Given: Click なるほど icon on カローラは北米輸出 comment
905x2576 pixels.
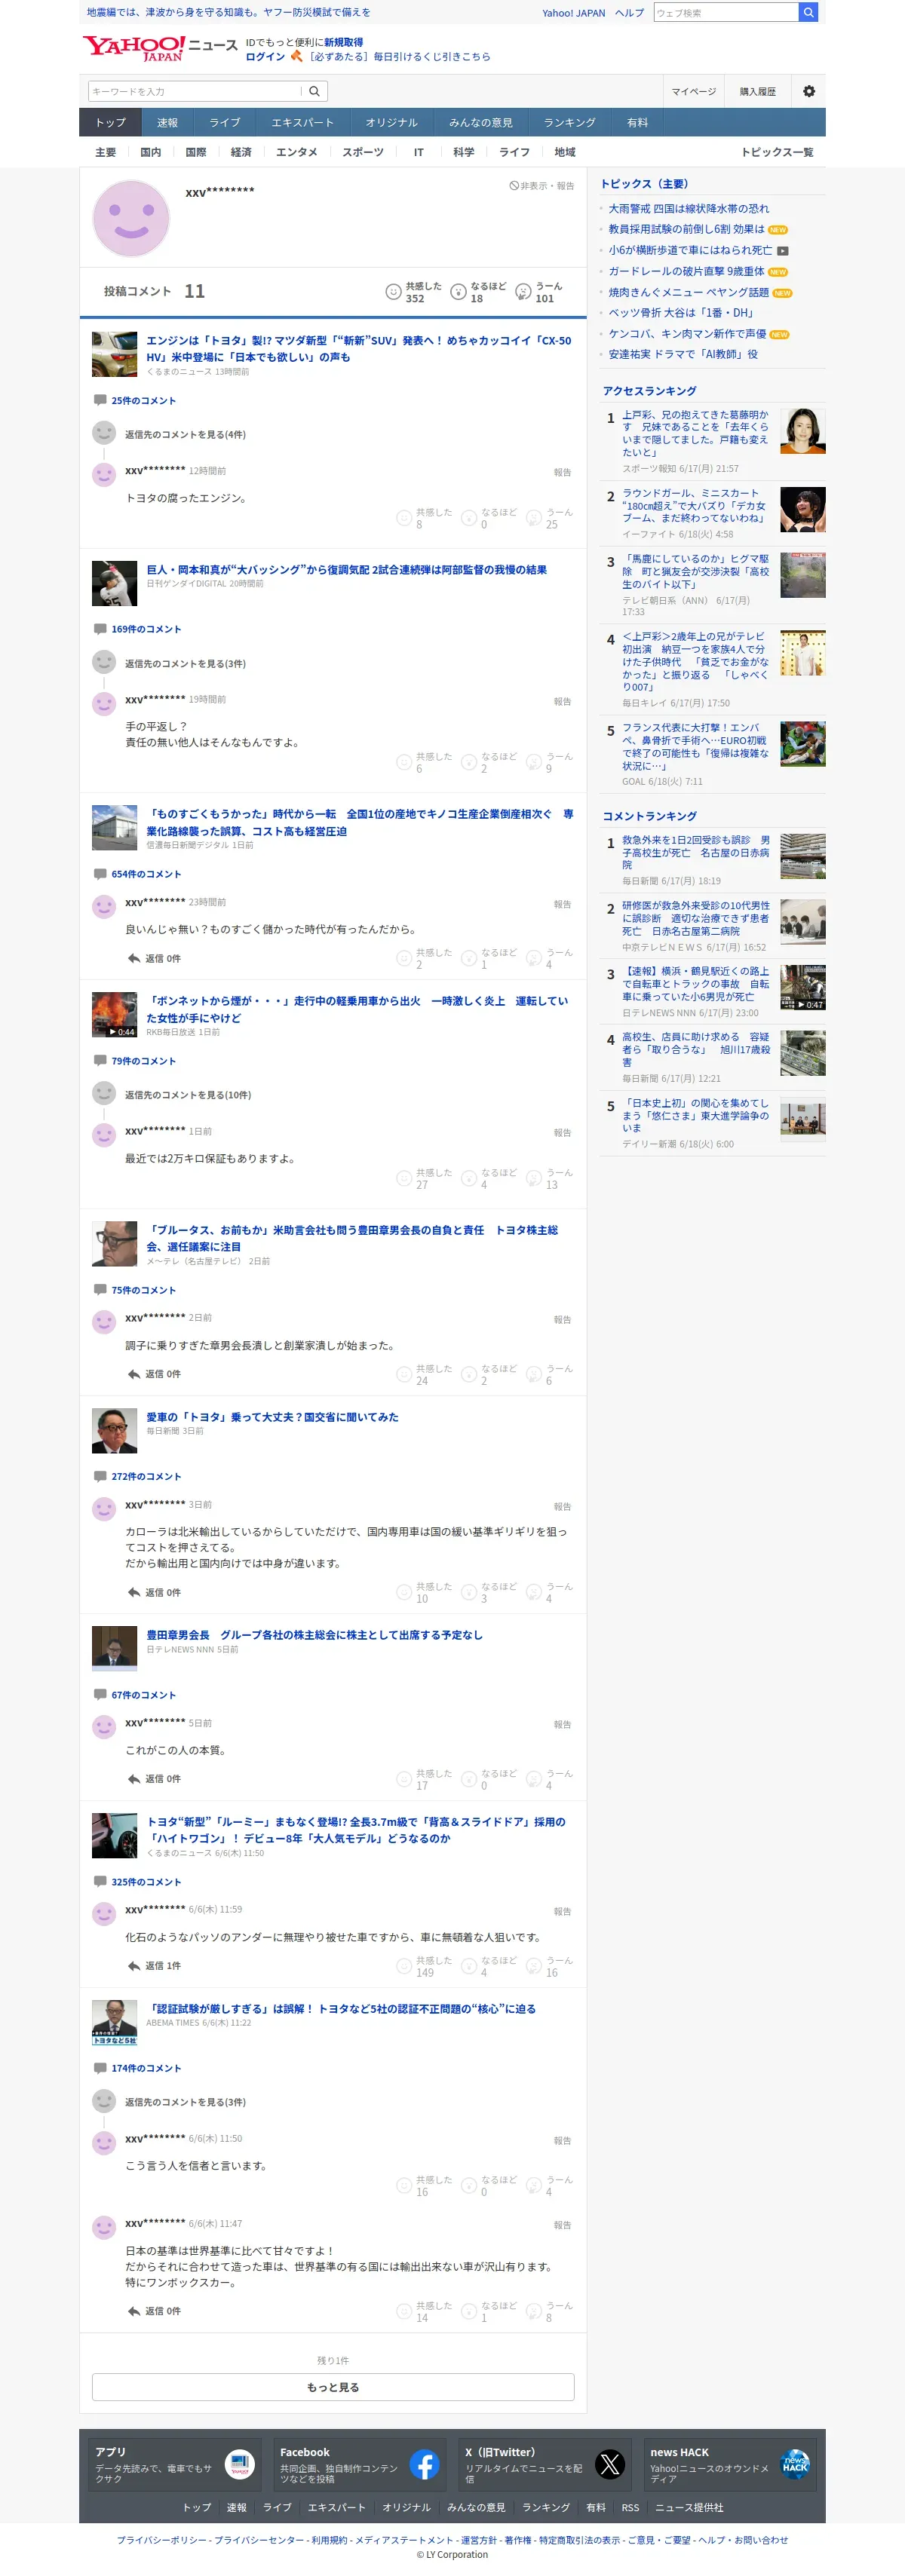Looking at the screenshot, I should (x=469, y=1592).
